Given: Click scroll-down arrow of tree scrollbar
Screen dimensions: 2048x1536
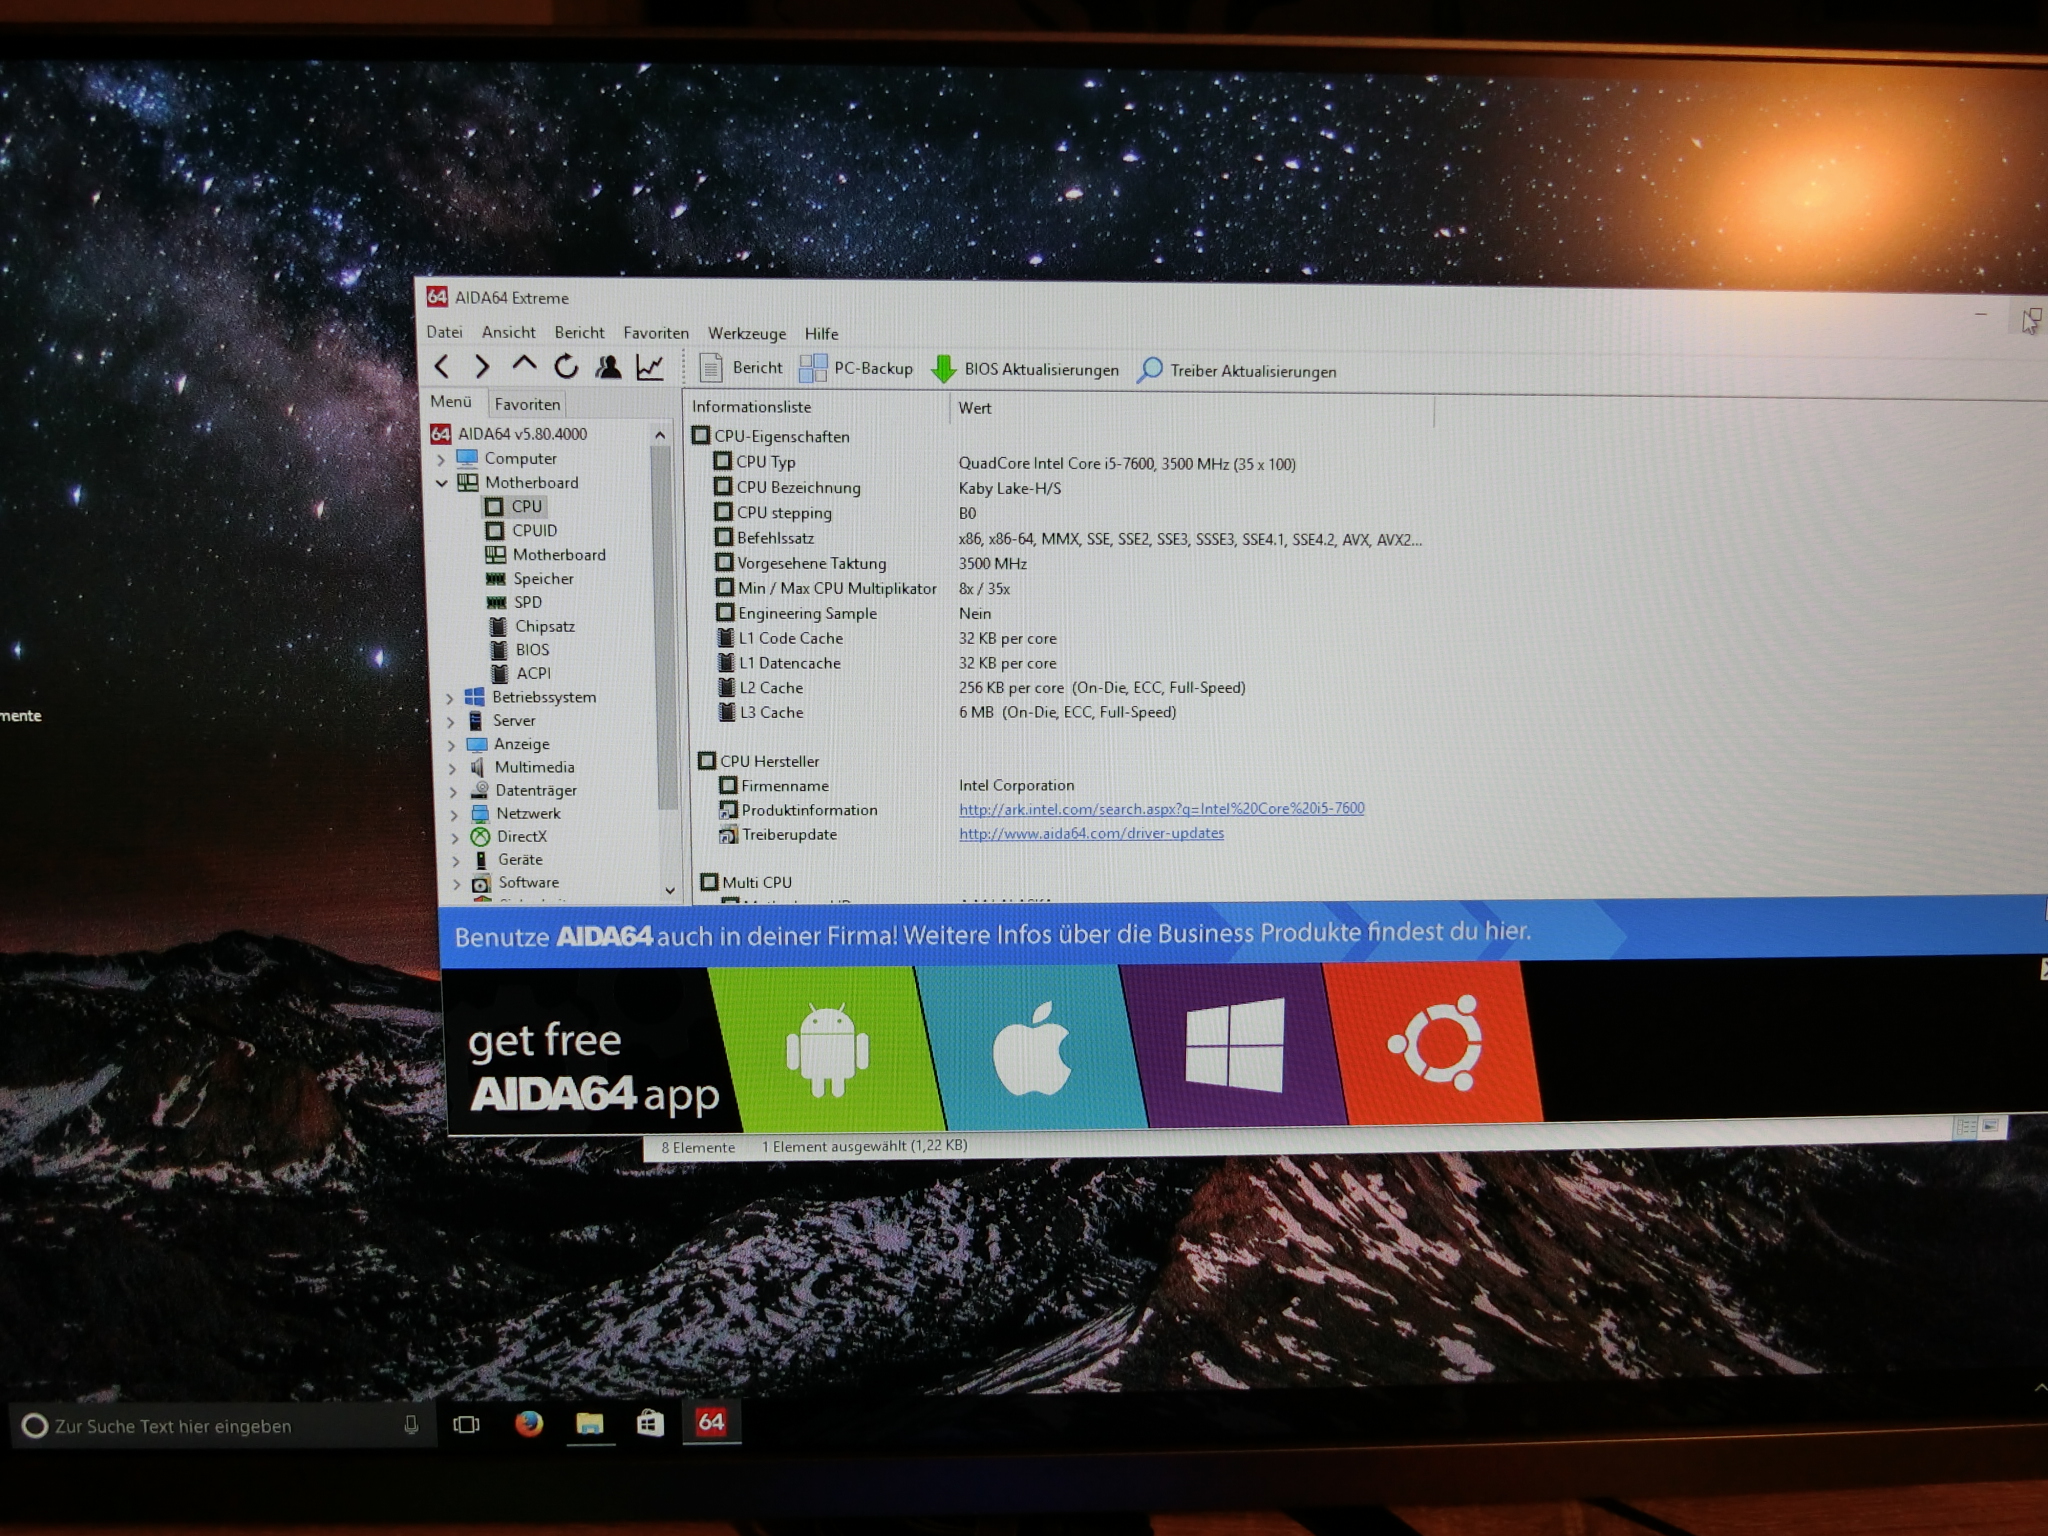Looking at the screenshot, I should point(669,889).
